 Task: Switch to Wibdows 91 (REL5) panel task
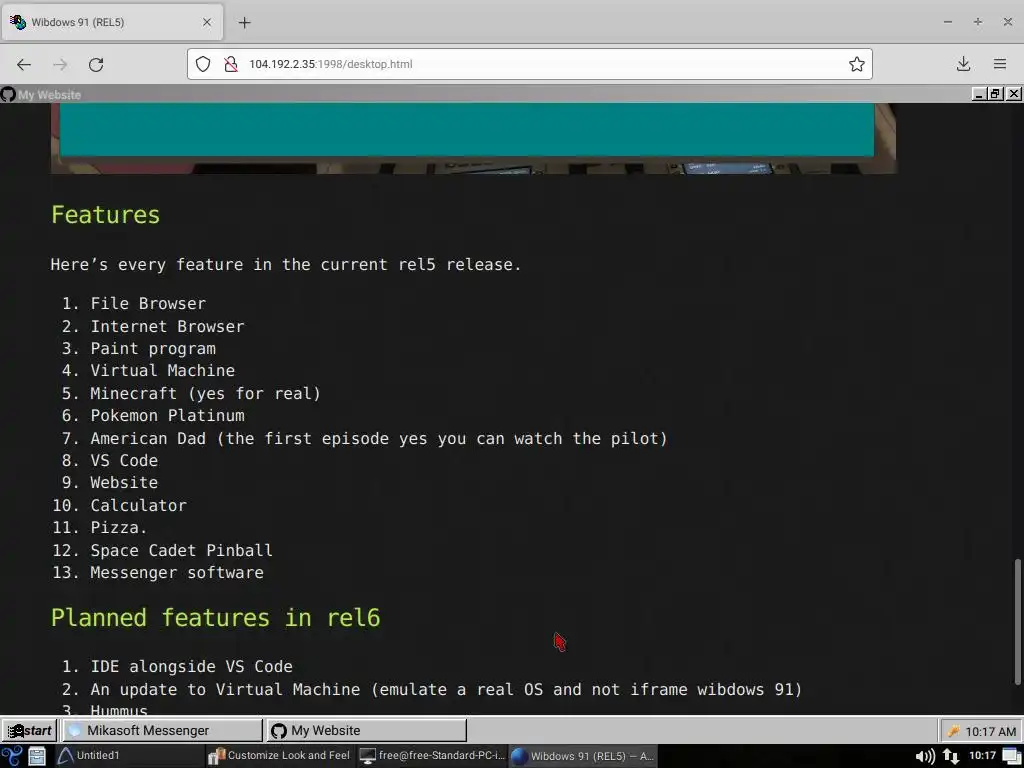583,756
